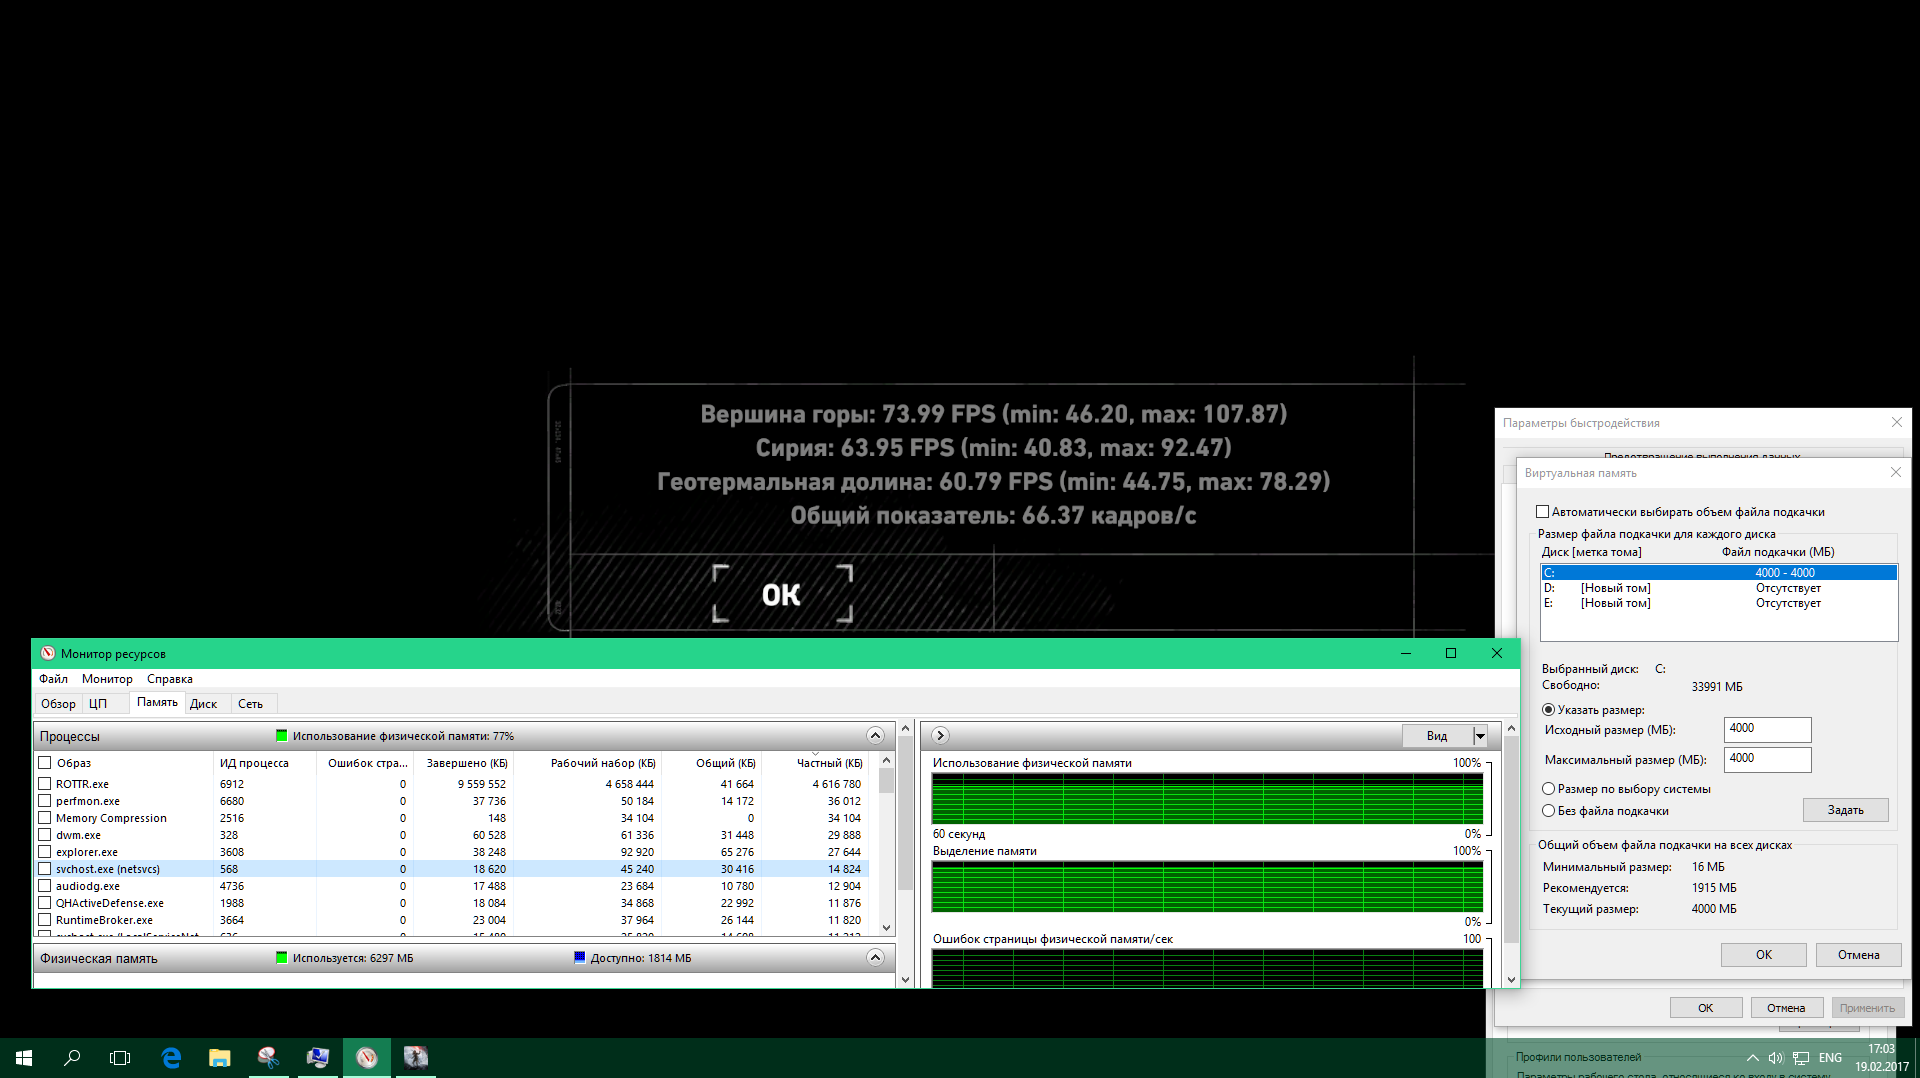Change input language ENG indicator

pyautogui.click(x=1831, y=1058)
